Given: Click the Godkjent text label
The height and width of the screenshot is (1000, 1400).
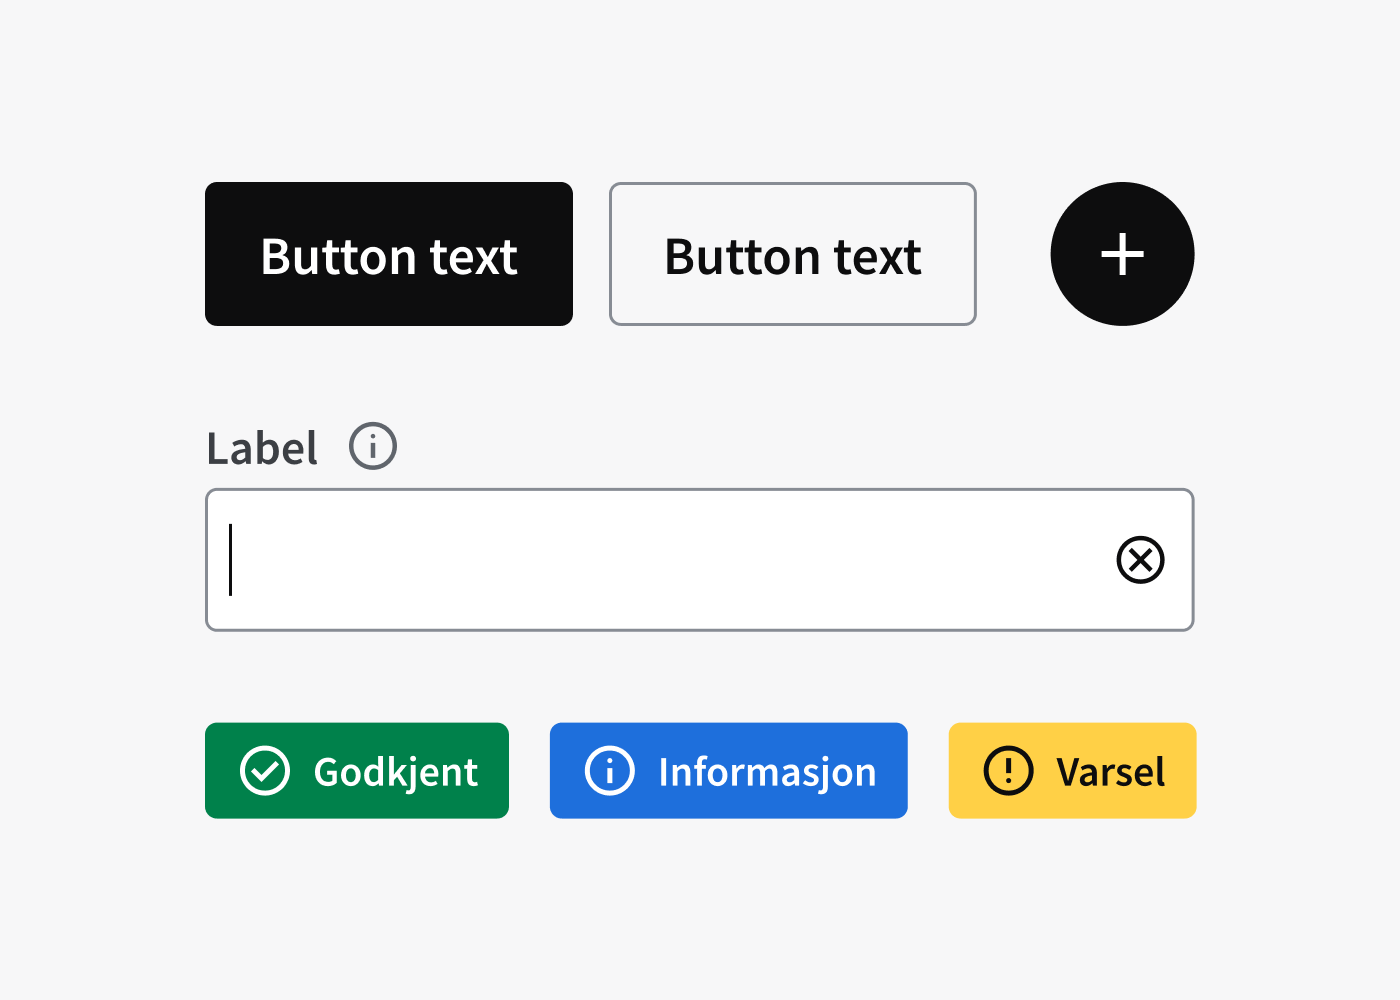Looking at the screenshot, I should (x=395, y=772).
